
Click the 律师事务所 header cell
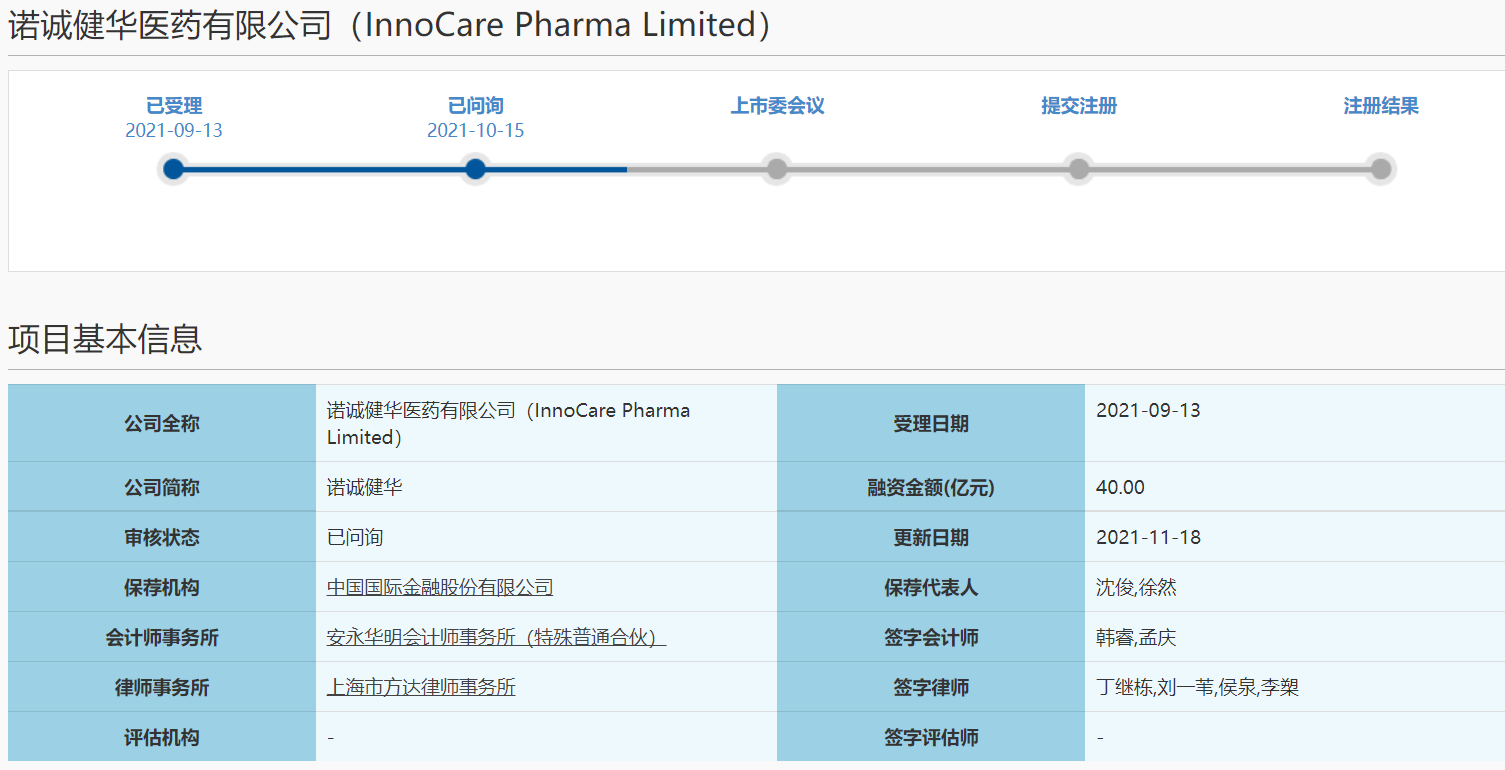pos(162,687)
